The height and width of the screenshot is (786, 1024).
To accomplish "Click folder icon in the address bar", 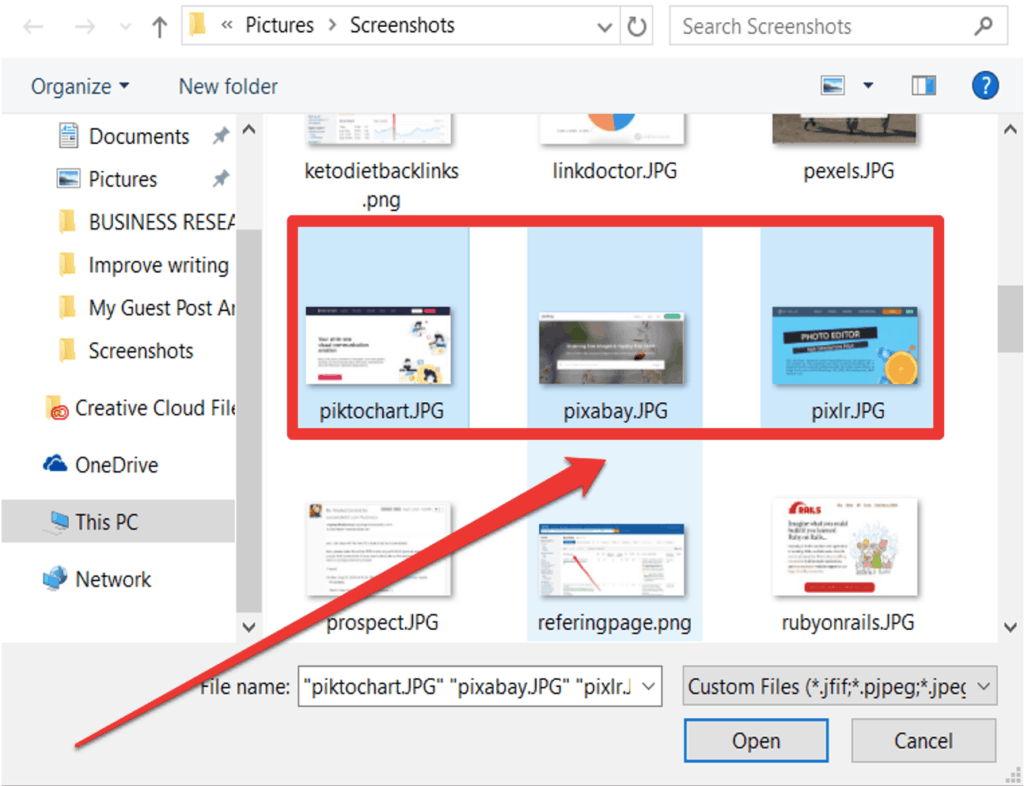I will click(197, 25).
